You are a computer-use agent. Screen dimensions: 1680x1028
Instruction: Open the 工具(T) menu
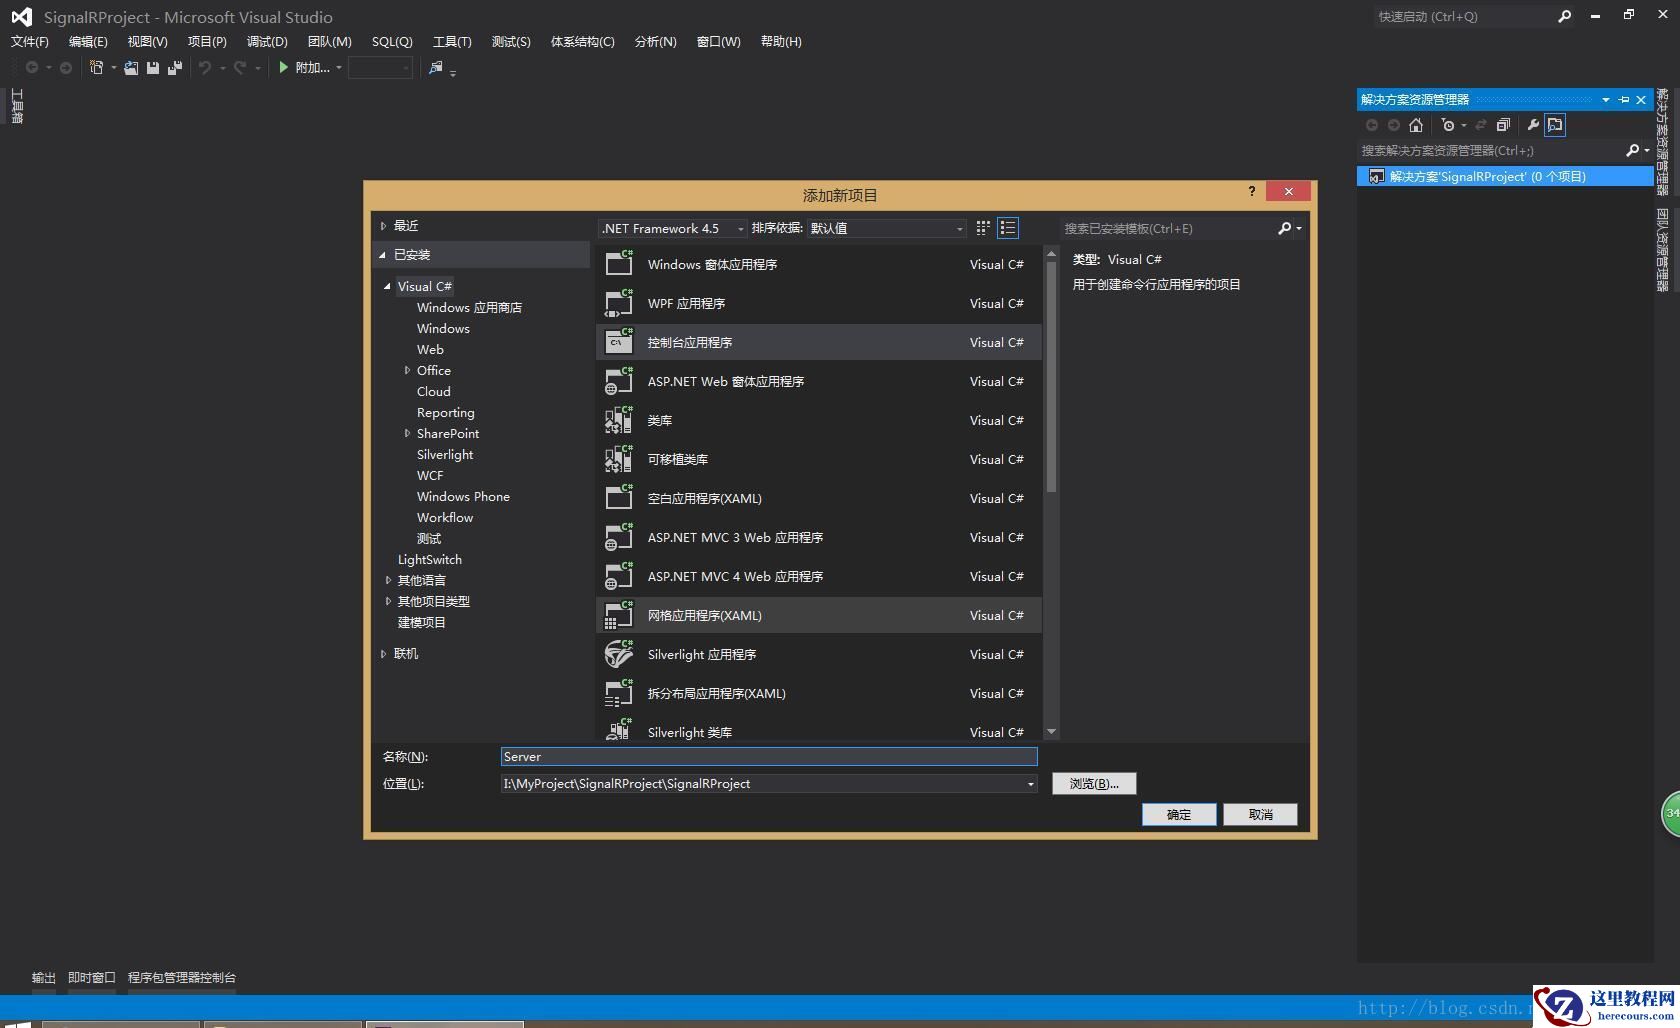coord(452,42)
